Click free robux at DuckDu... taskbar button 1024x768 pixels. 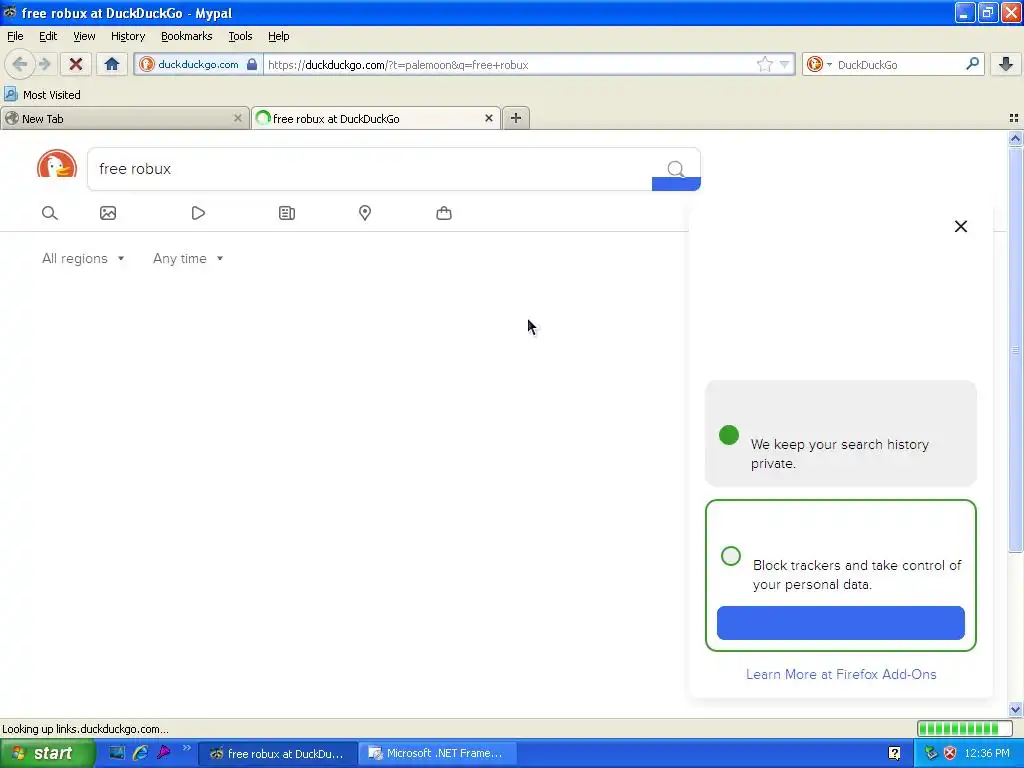pos(278,754)
